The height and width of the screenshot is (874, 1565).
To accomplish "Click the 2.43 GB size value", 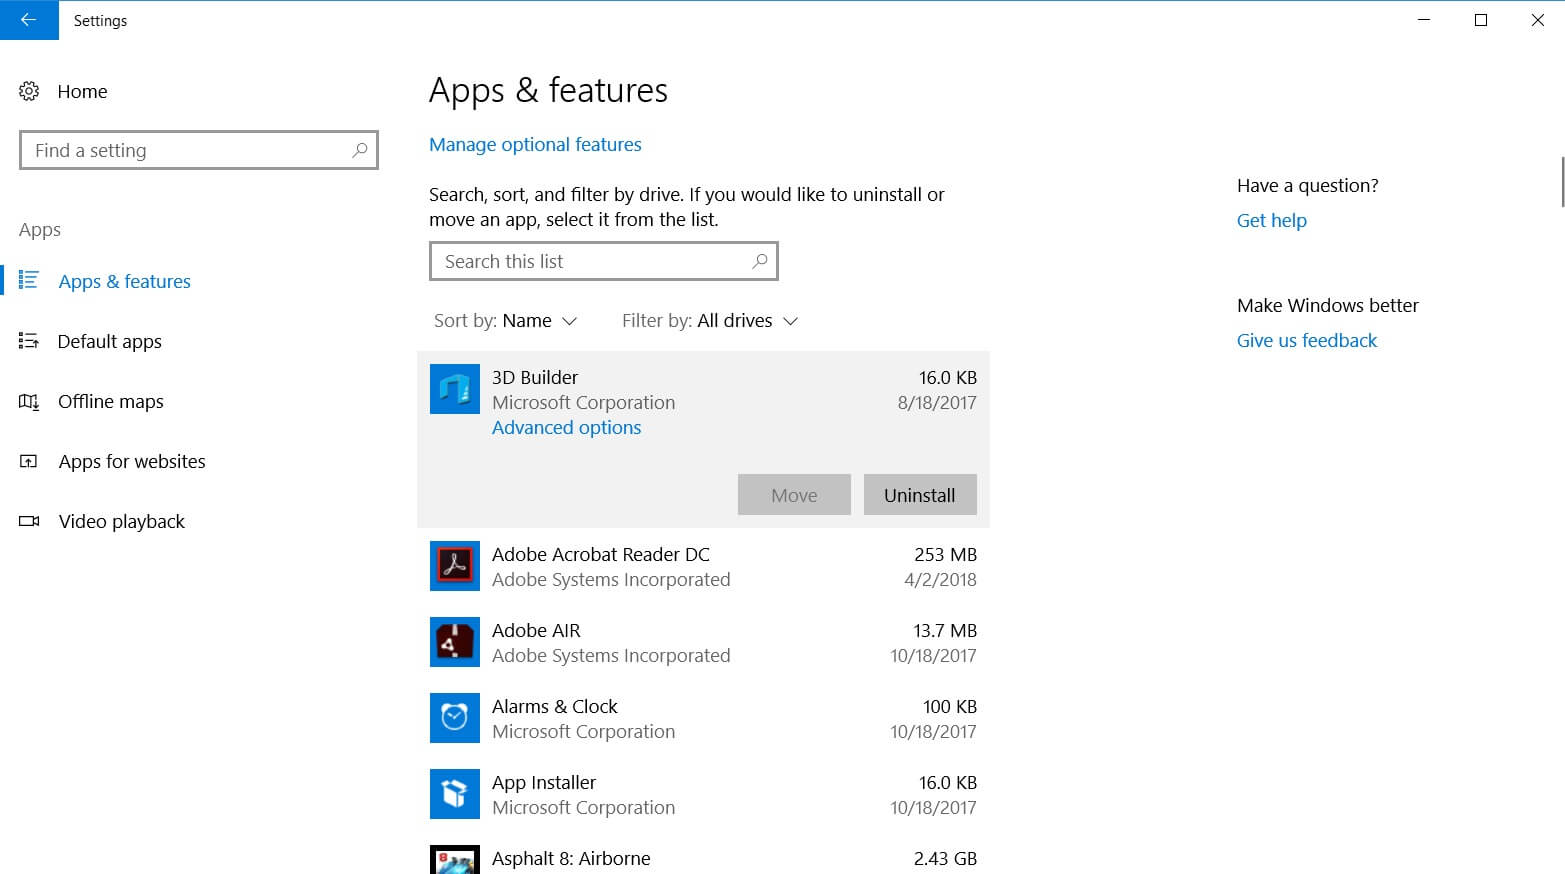I will coord(945,858).
